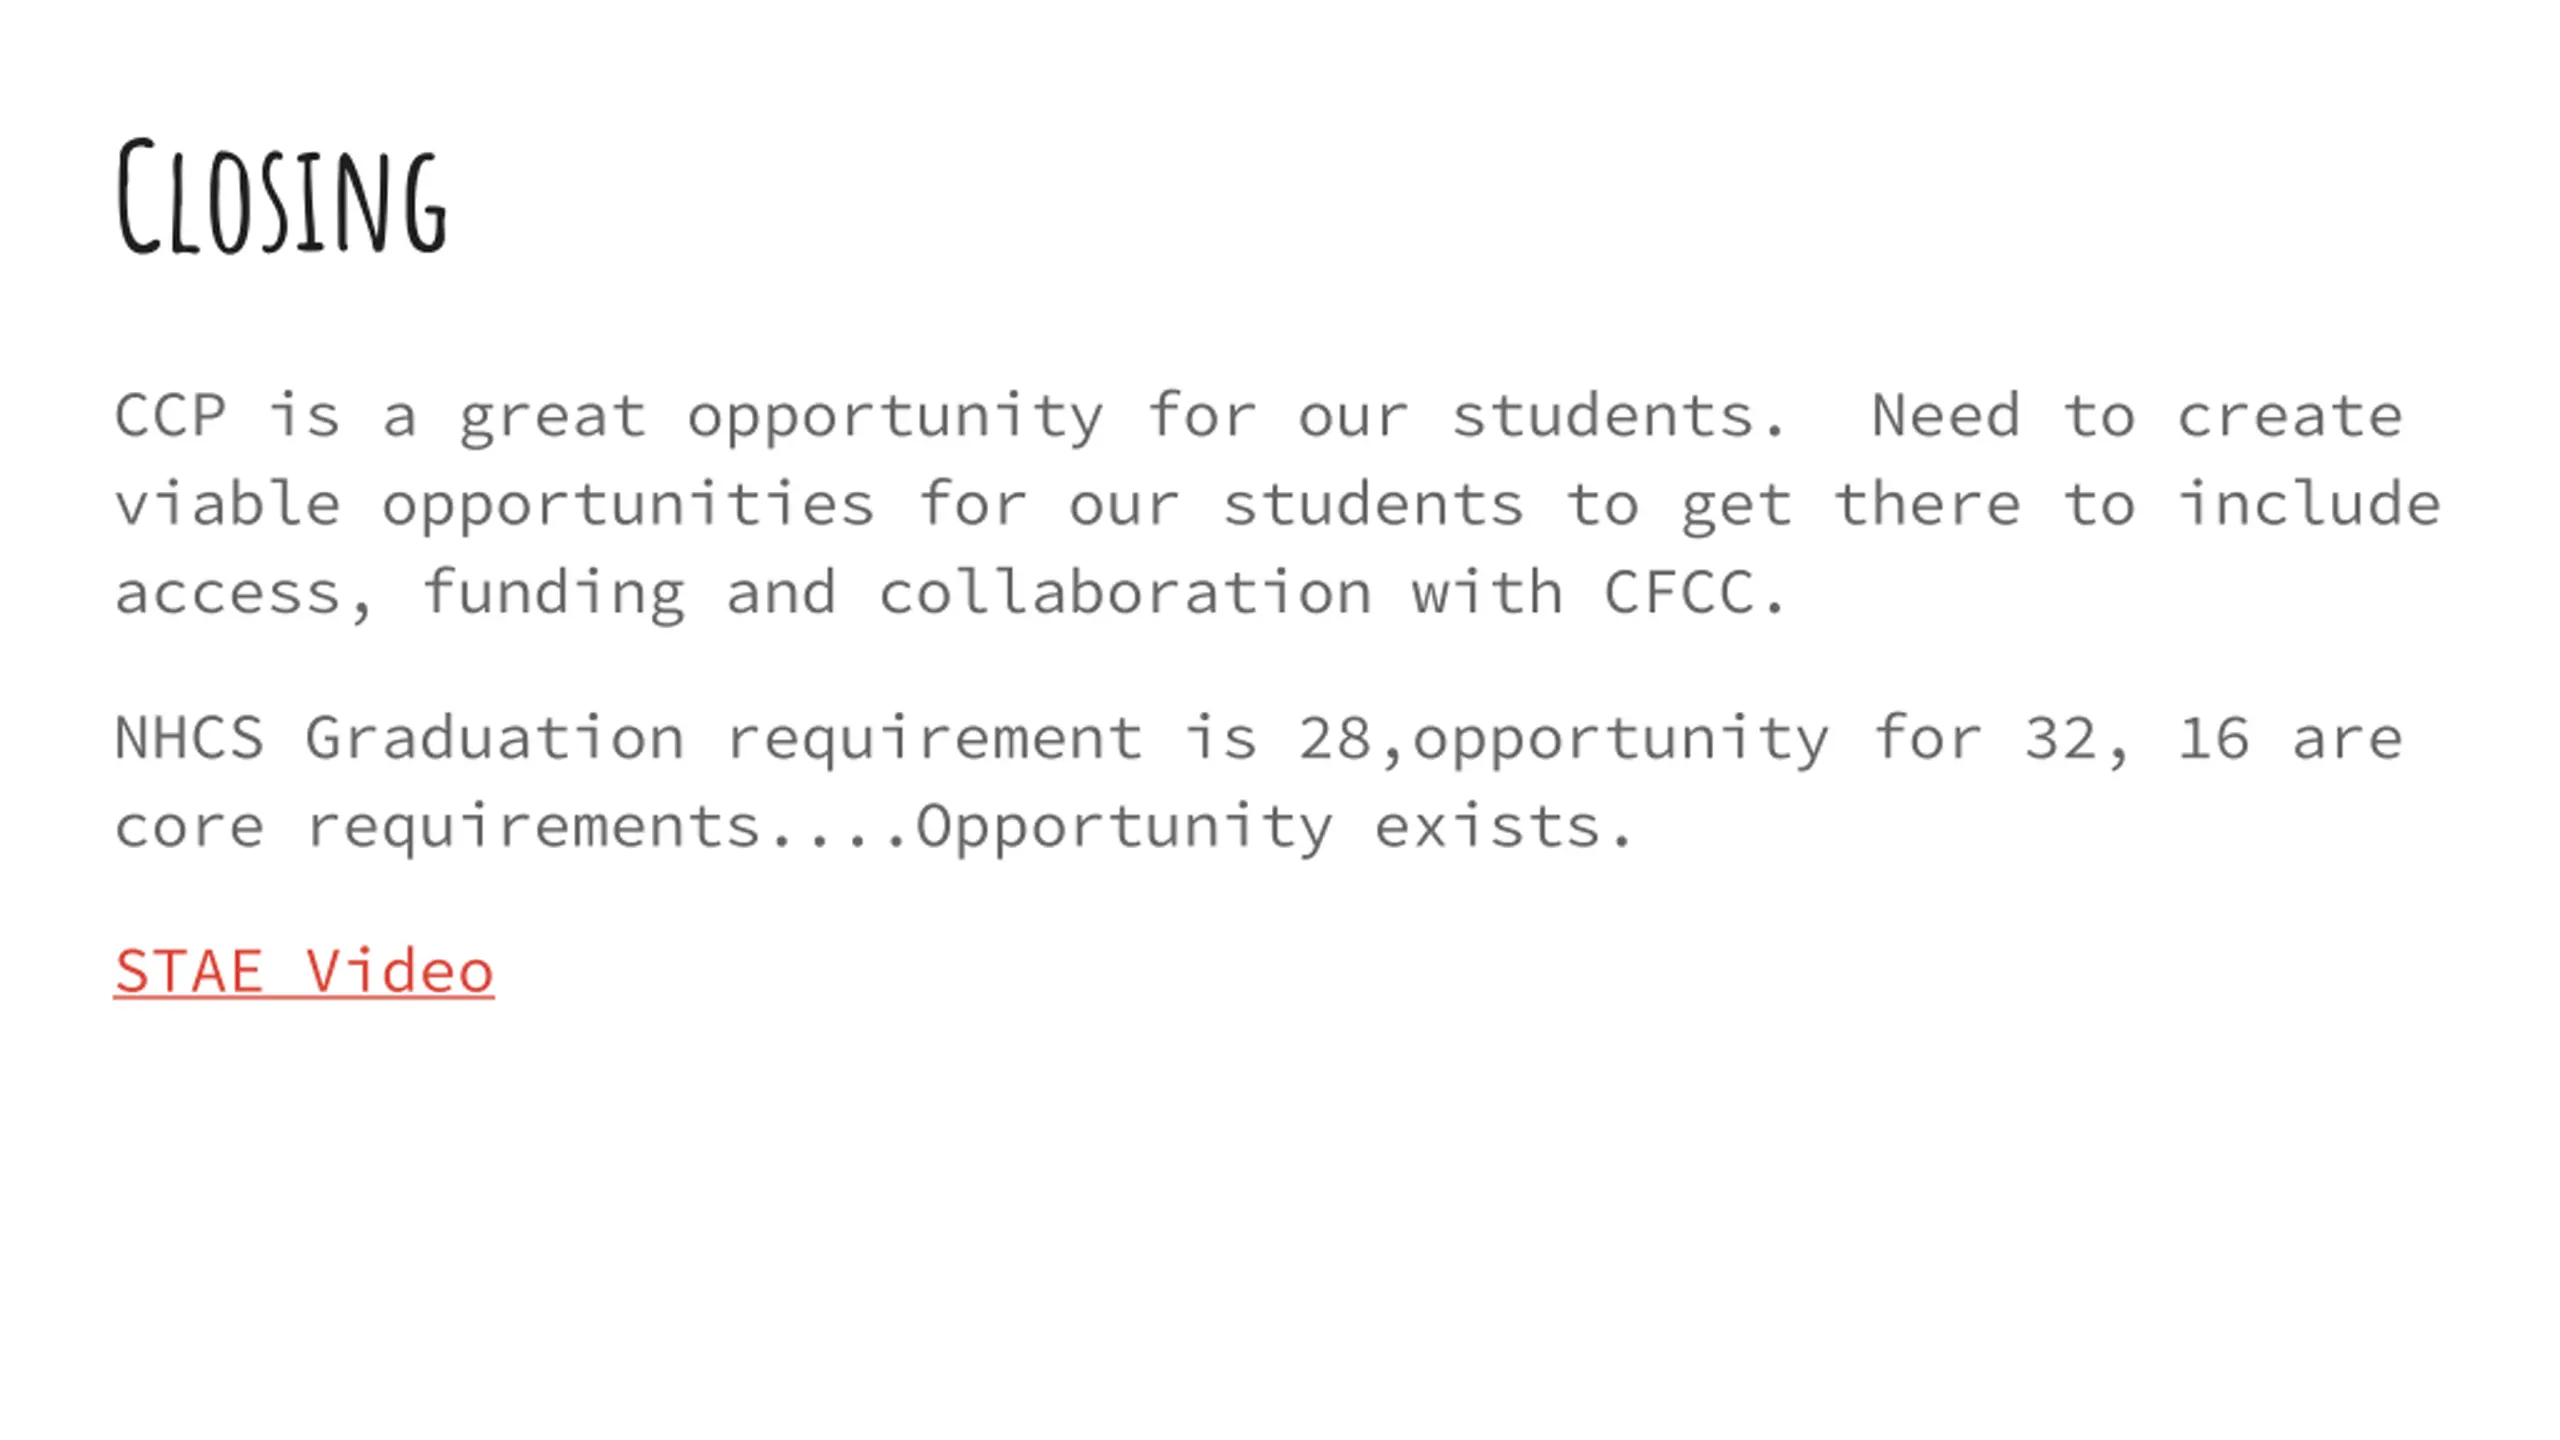
Task: Click the word NHCS in second paragraph
Action: coord(190,738)
